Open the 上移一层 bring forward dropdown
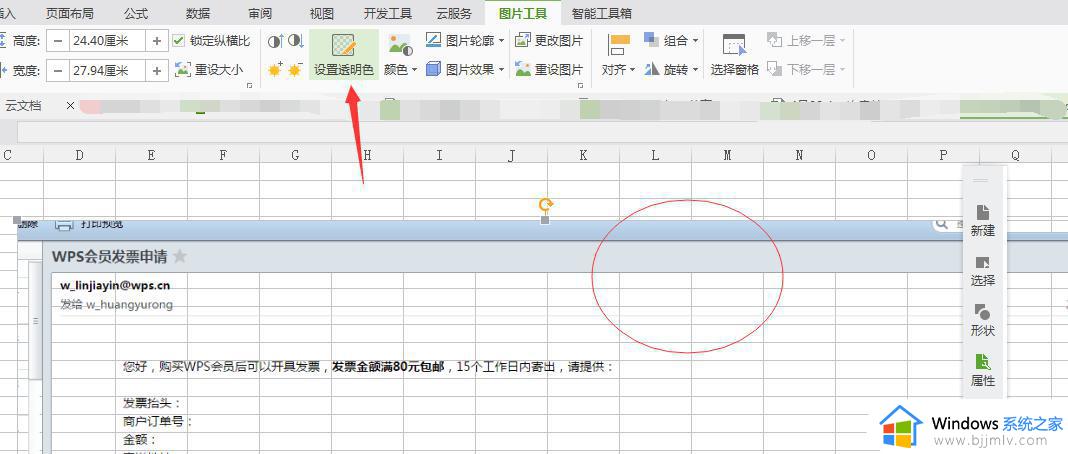This screenshot has width=1068, height=454. tap(806, 41)
